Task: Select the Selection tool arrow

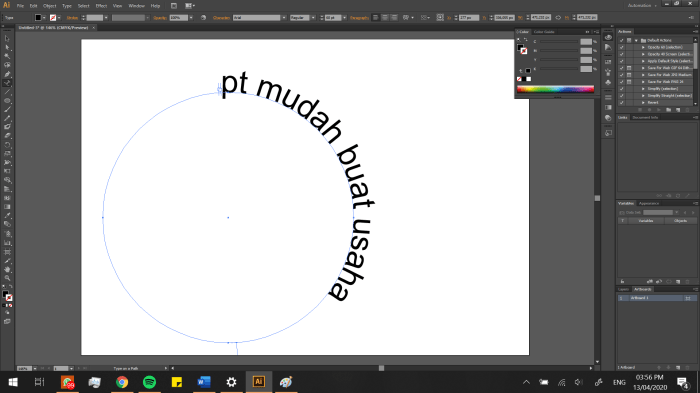Action: 7,39
